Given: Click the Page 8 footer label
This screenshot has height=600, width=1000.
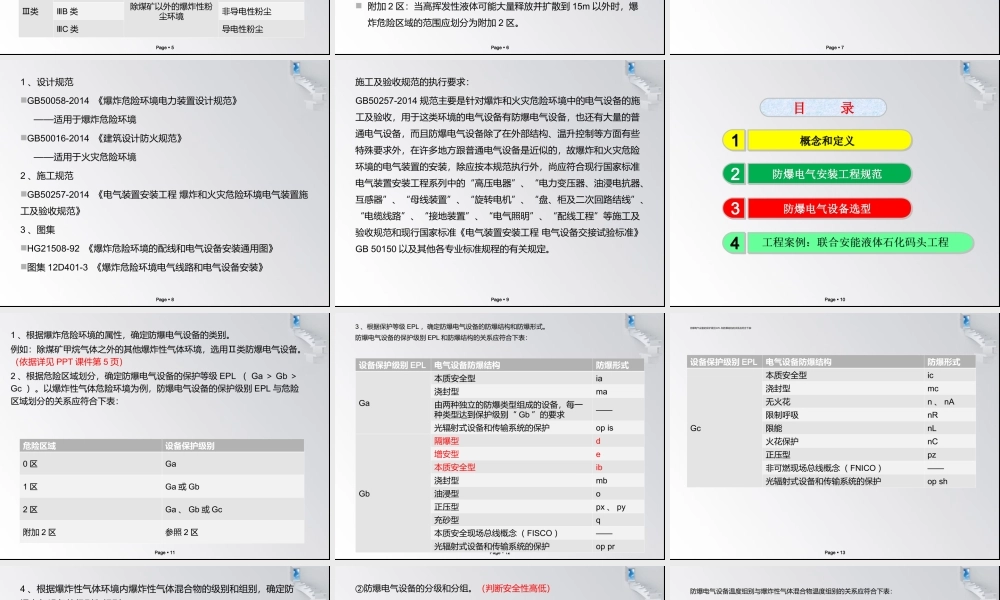Looking at the screenshot, I should [x=164, y=299].
